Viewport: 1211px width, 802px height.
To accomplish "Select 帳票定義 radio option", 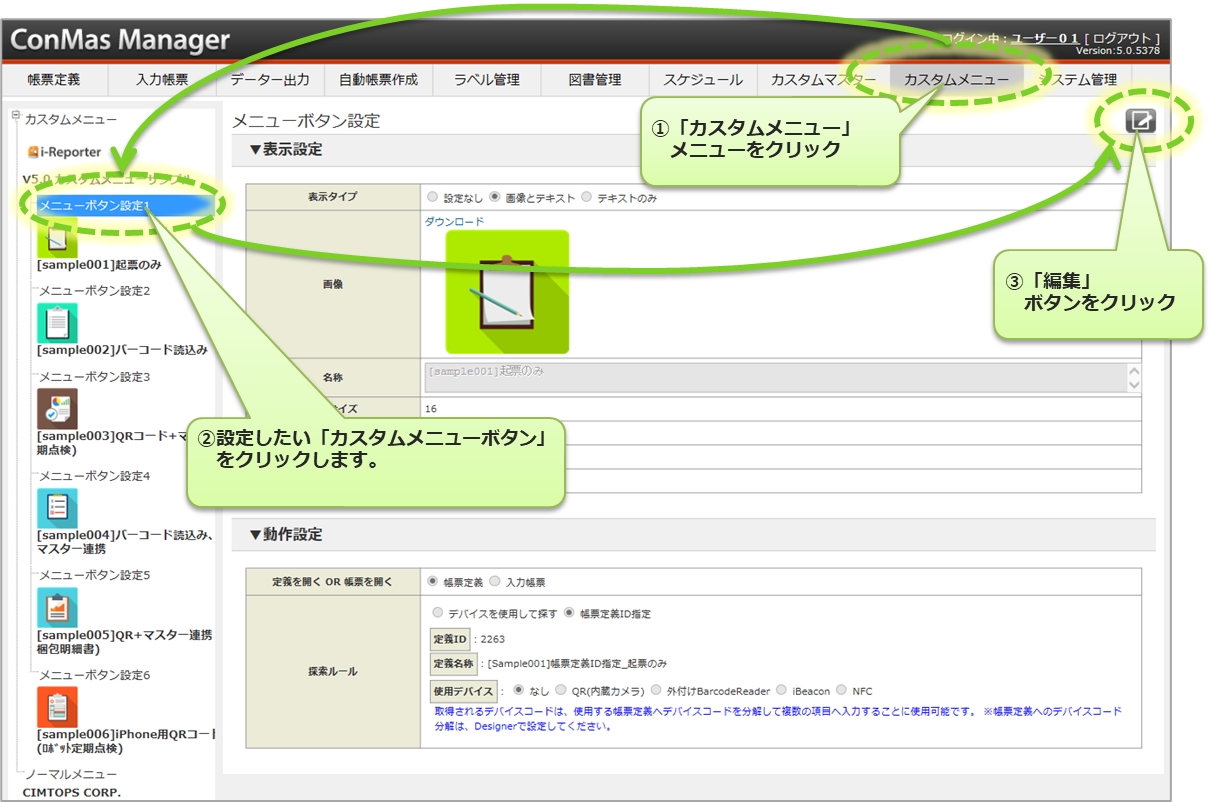I will pos(432,581).
